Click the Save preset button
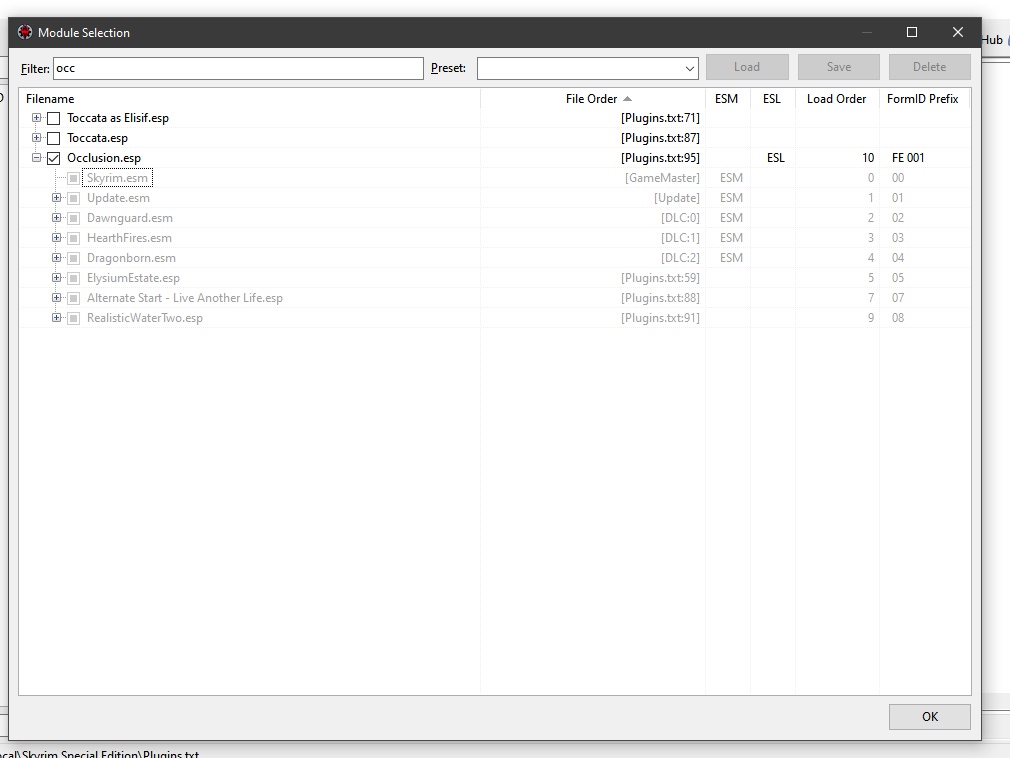The image size is (1010, 758). click(x=839, y=67)
